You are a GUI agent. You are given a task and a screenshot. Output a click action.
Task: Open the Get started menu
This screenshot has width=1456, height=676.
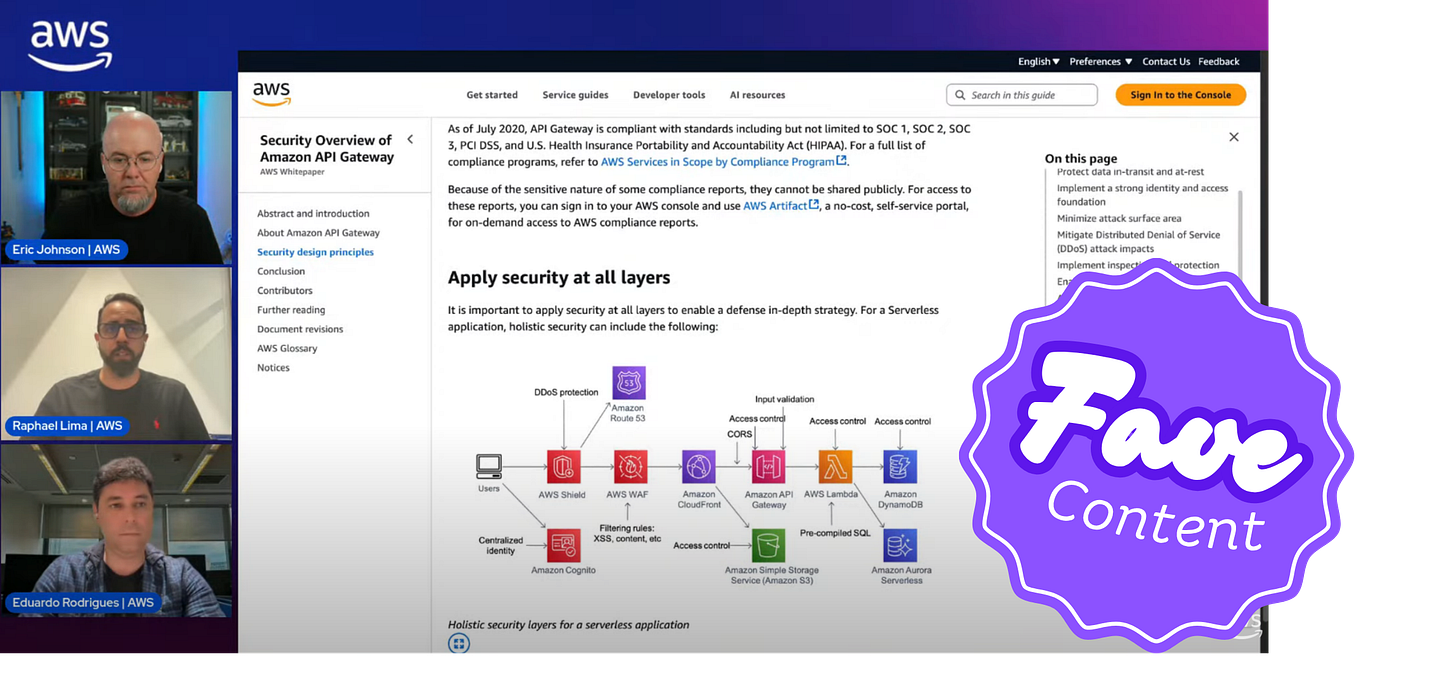tap(492, 95)
